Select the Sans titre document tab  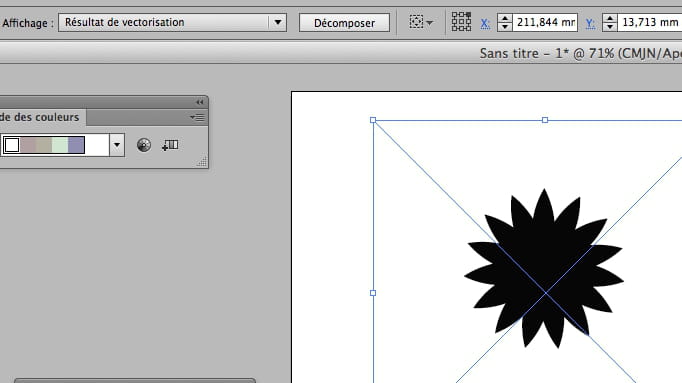[581, 53]
